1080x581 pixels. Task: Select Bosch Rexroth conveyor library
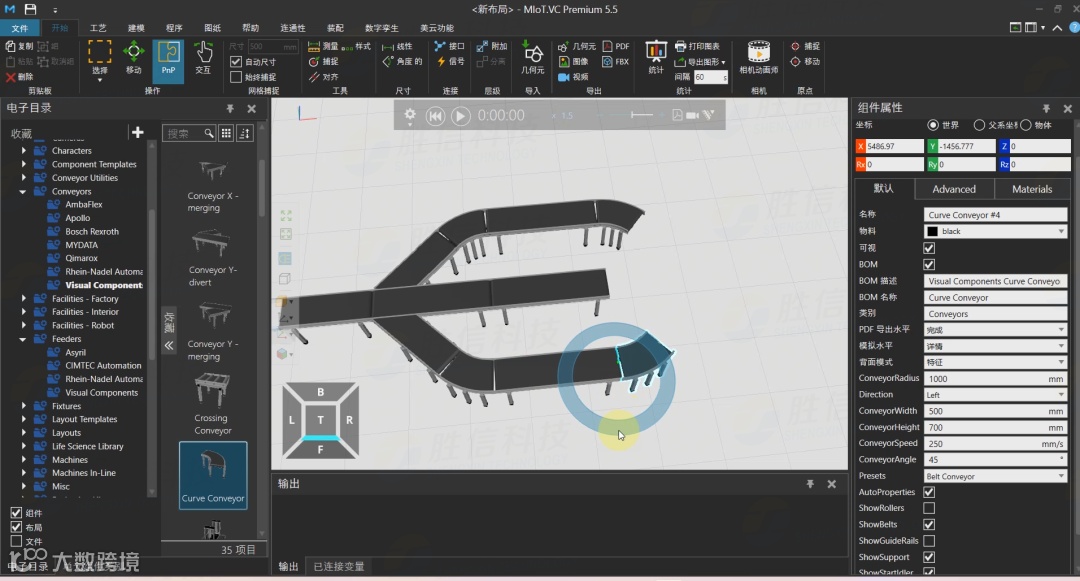[92, 231]
